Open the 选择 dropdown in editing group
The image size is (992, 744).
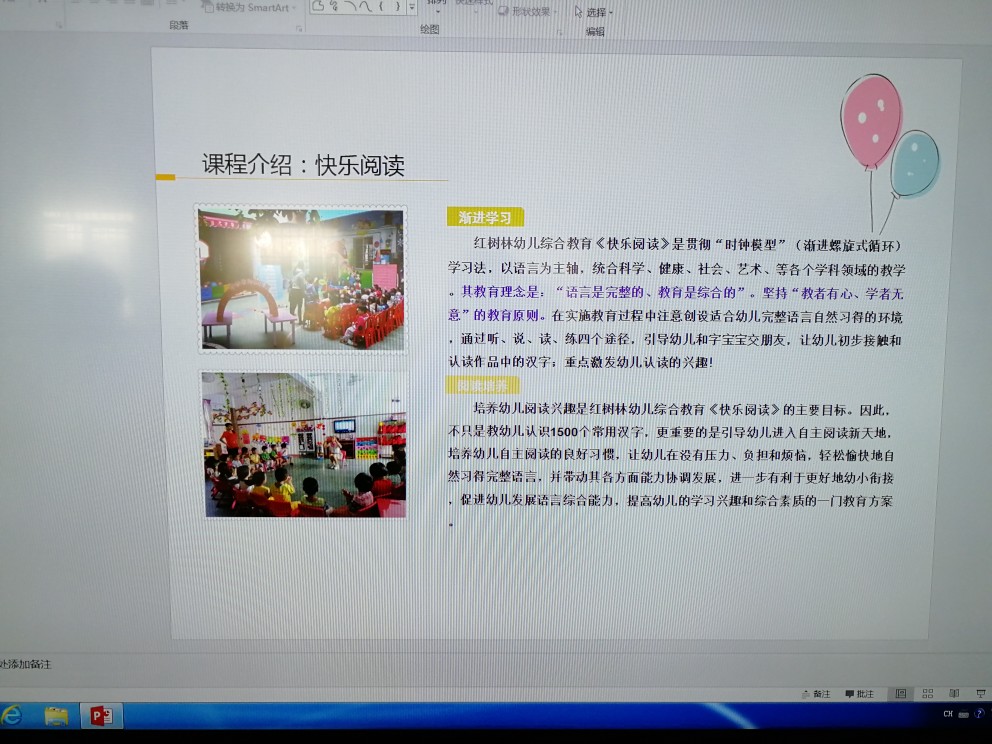click(596, 12)
